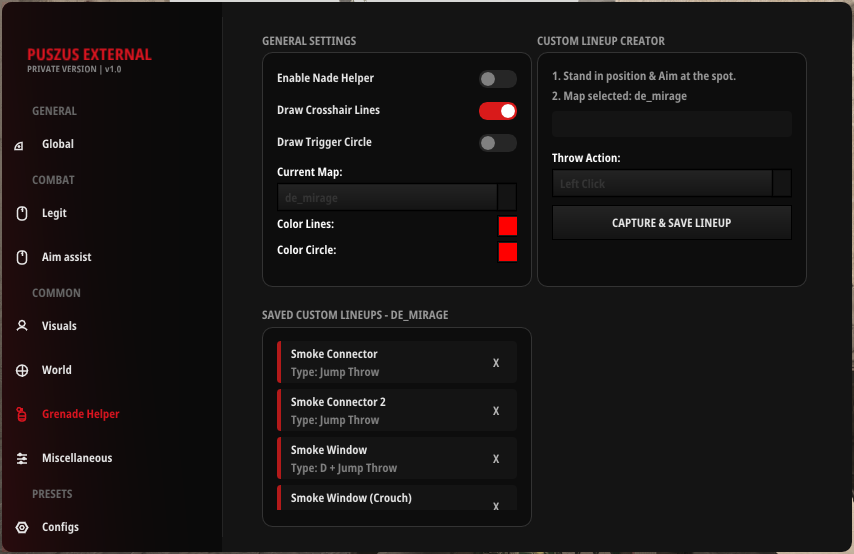Open Configs via the gear icon
Image resolution: width=854 pixels, height=554 pixels.
tap(22, 527)
